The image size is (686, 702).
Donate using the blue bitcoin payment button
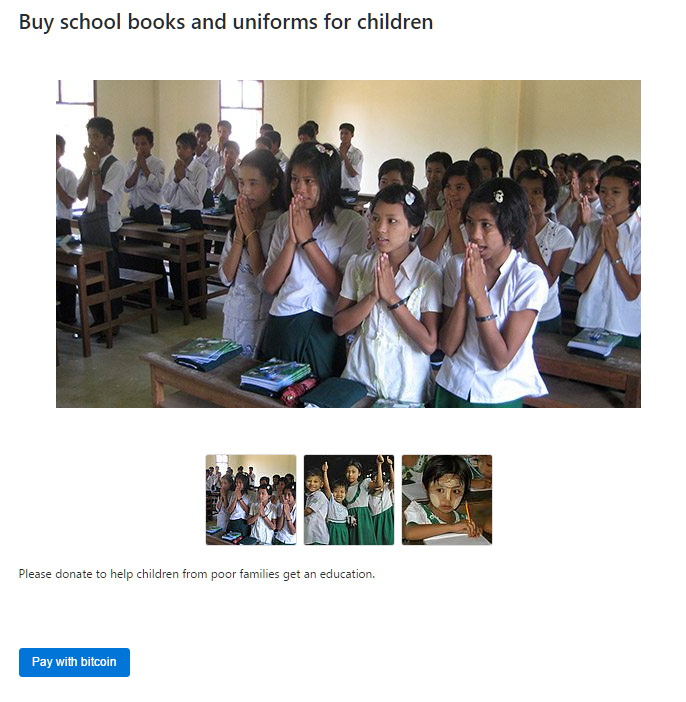tap(74, 662)
